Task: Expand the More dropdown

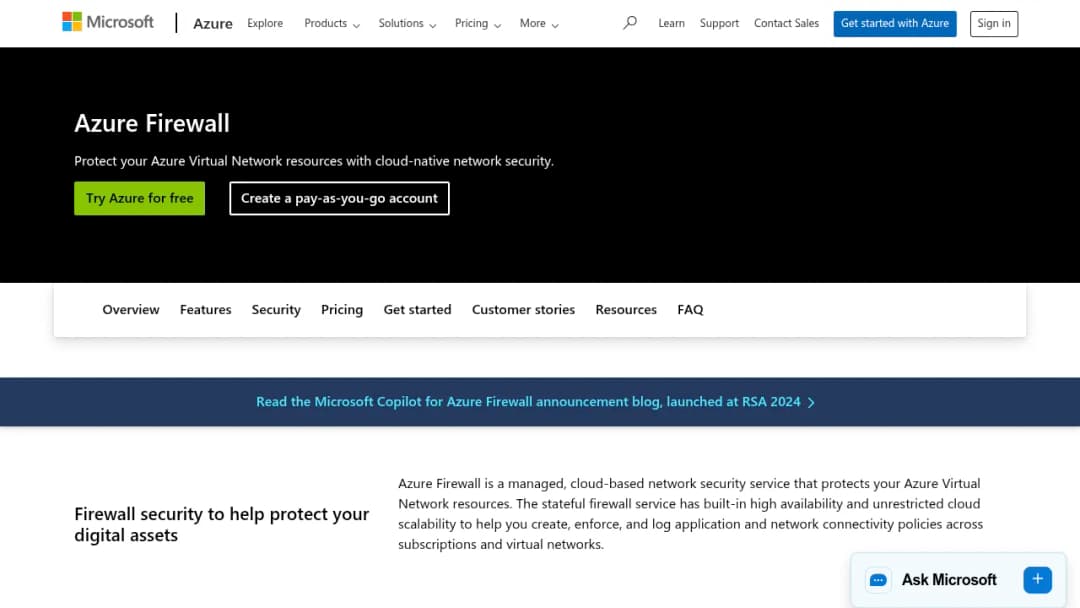Action: 539,23
